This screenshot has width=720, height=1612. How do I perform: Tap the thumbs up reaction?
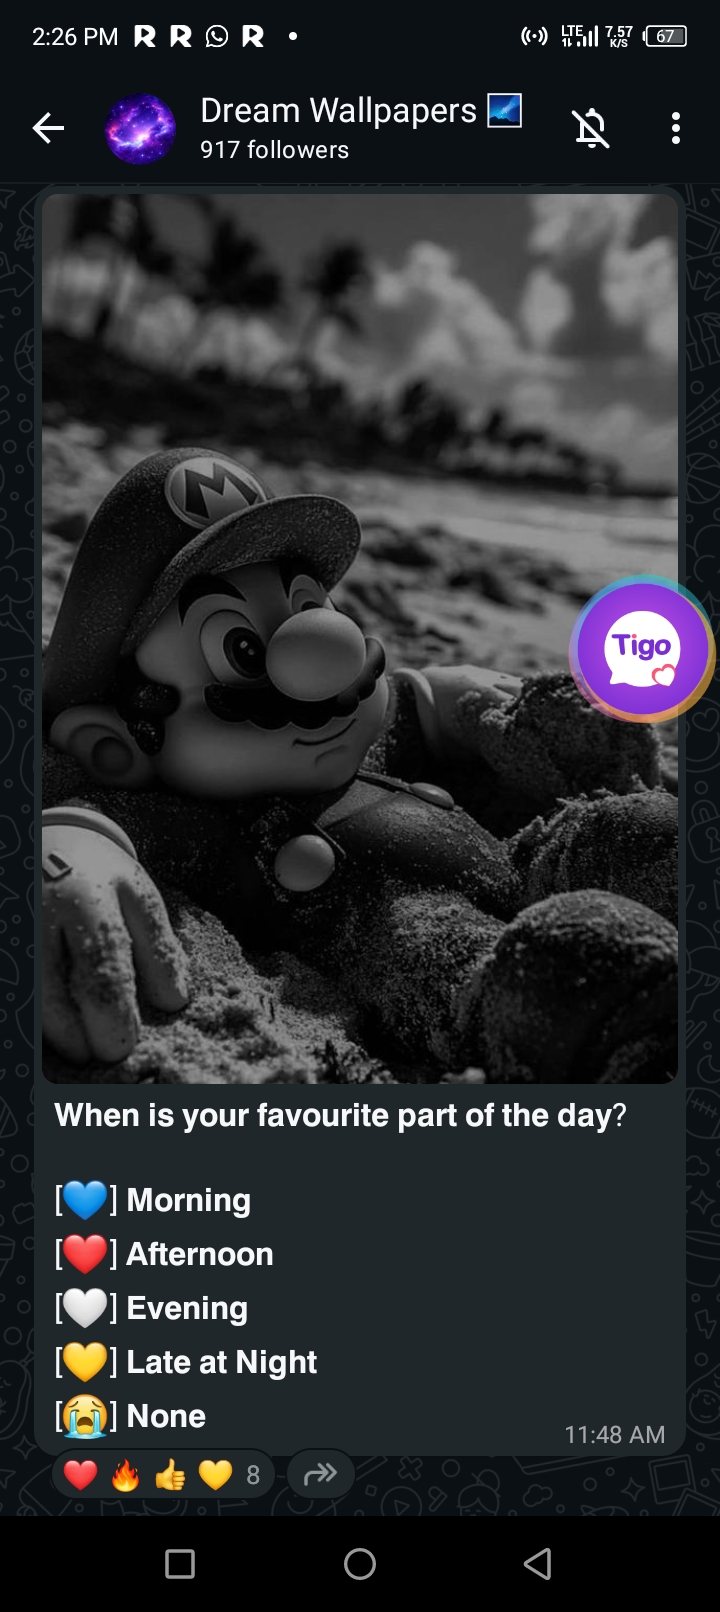pos(170,1475)
